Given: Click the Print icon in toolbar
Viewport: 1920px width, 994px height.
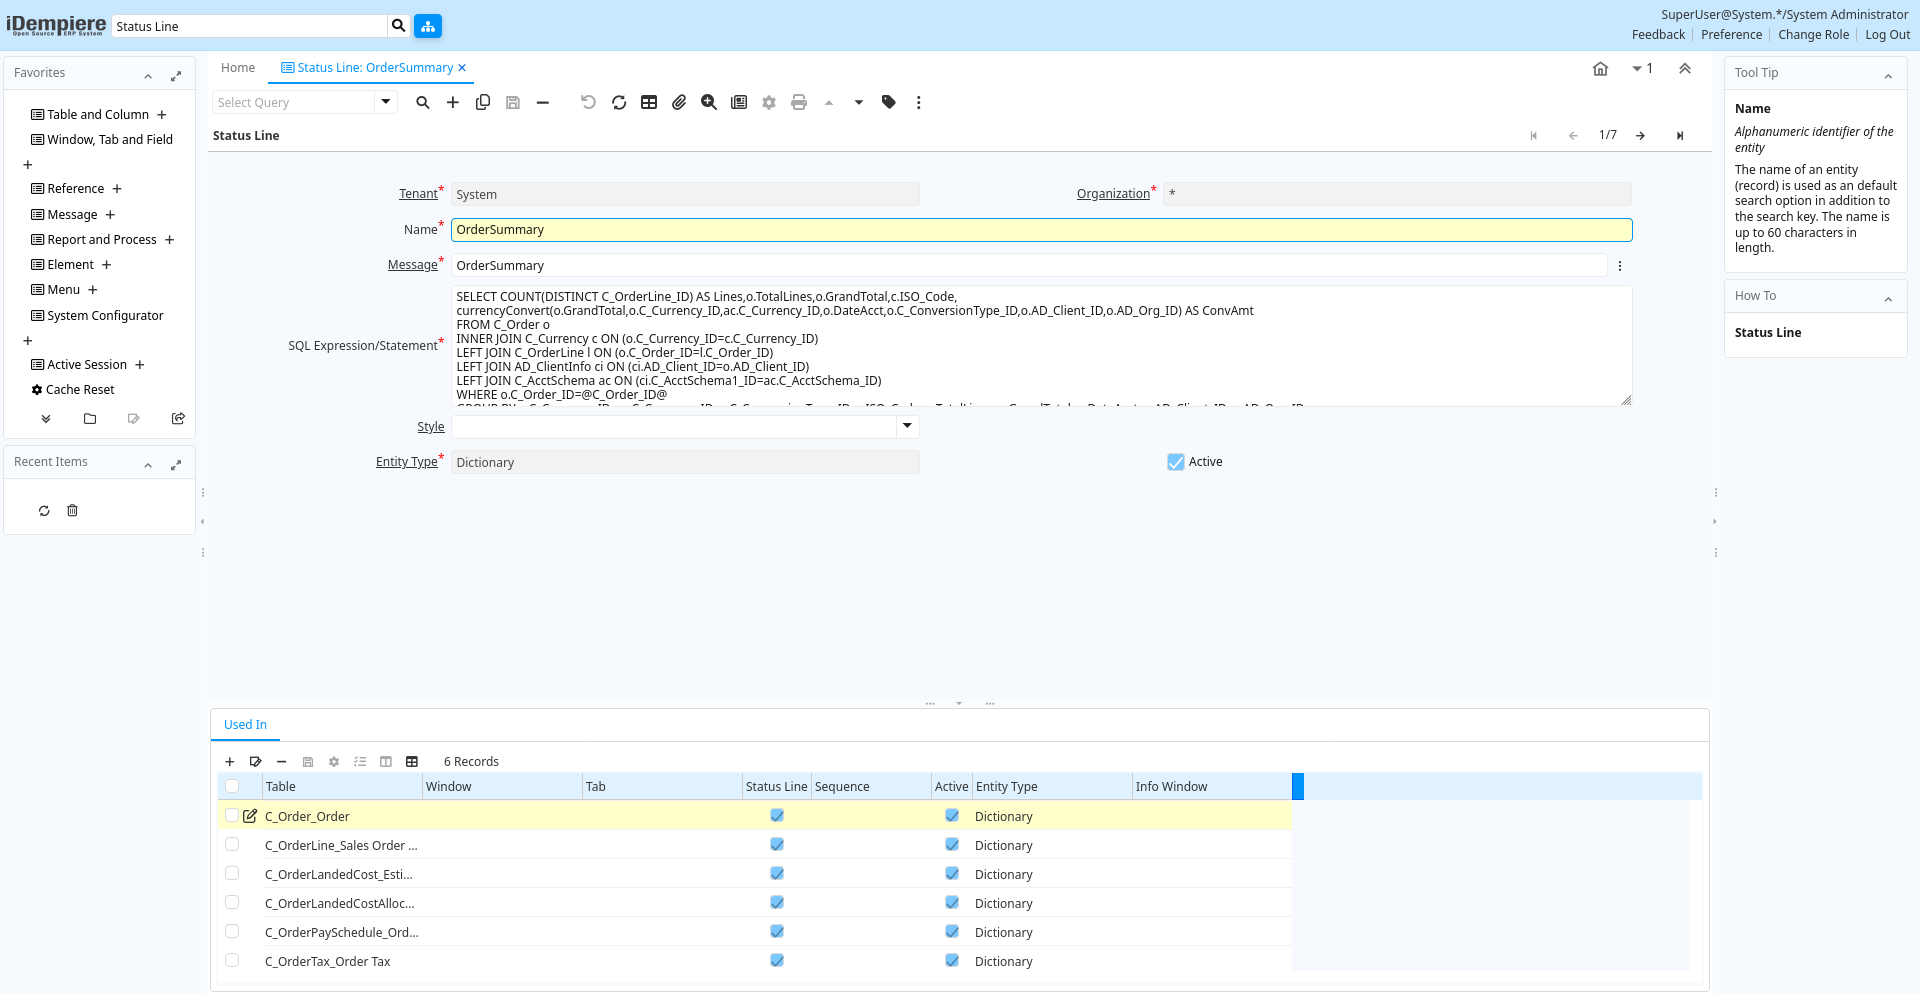Looking at the screenshot, I should (x=799, y=102).
